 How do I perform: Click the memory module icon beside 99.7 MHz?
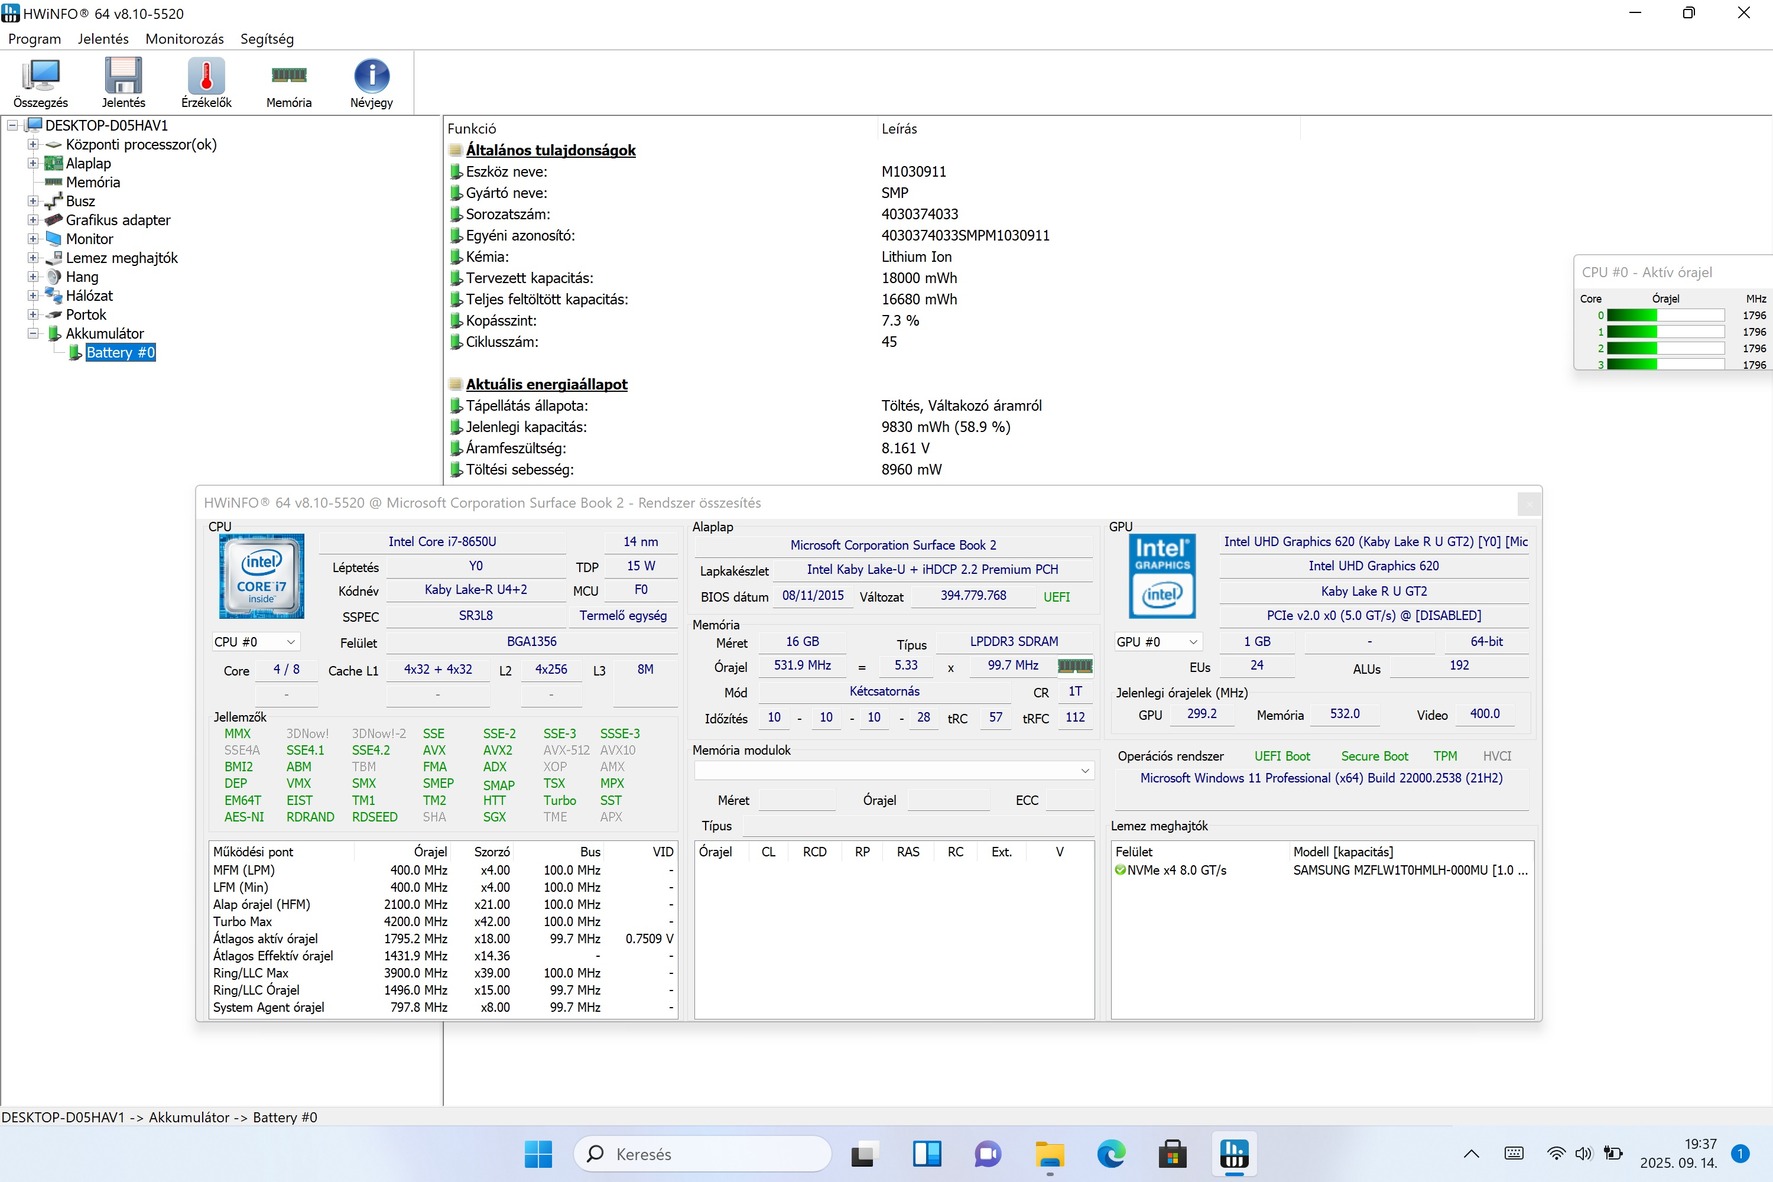click(1075, 666)
